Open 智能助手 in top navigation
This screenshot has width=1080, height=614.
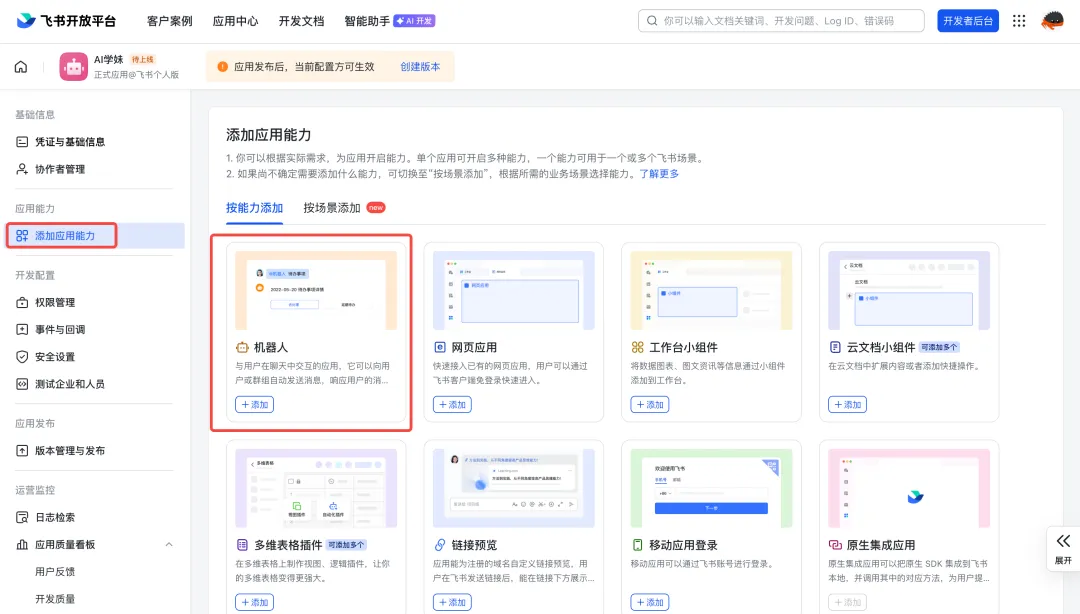pos(367,21)
